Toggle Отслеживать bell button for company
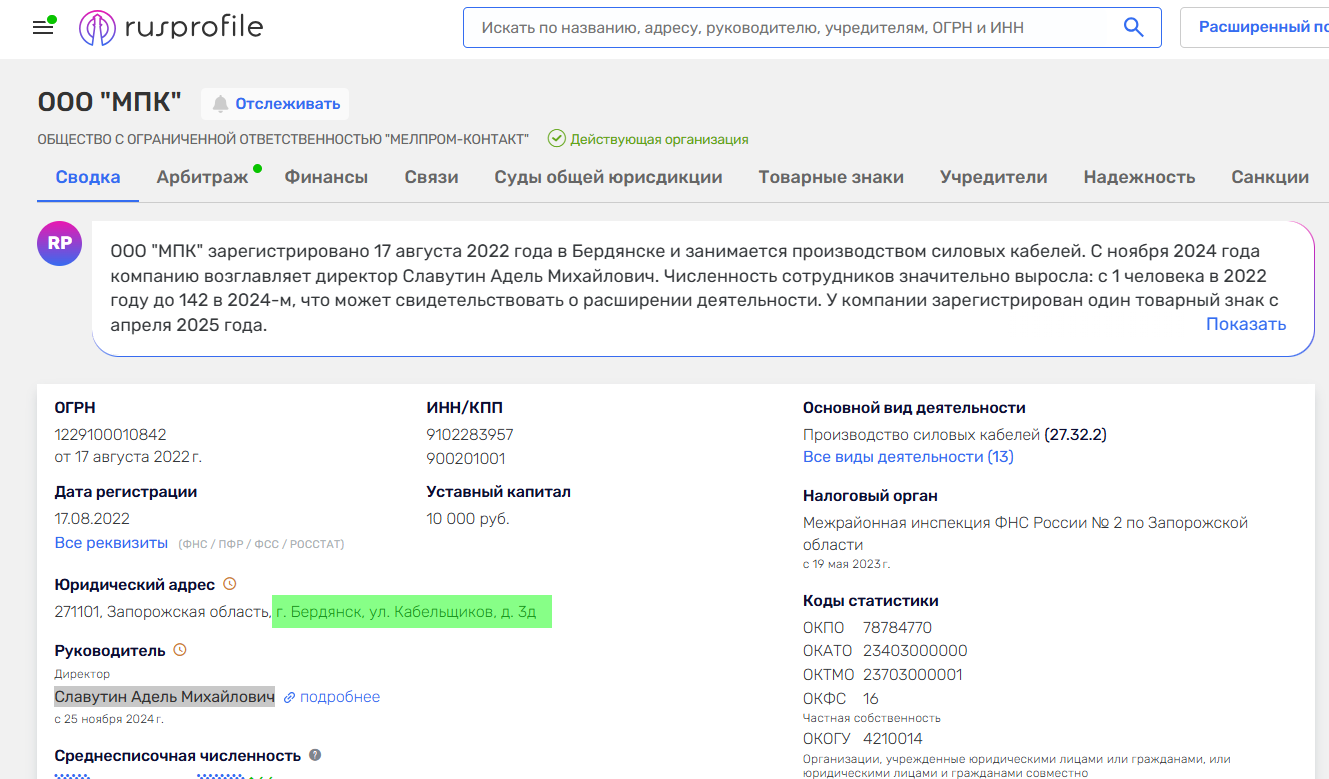 (275, 104)
